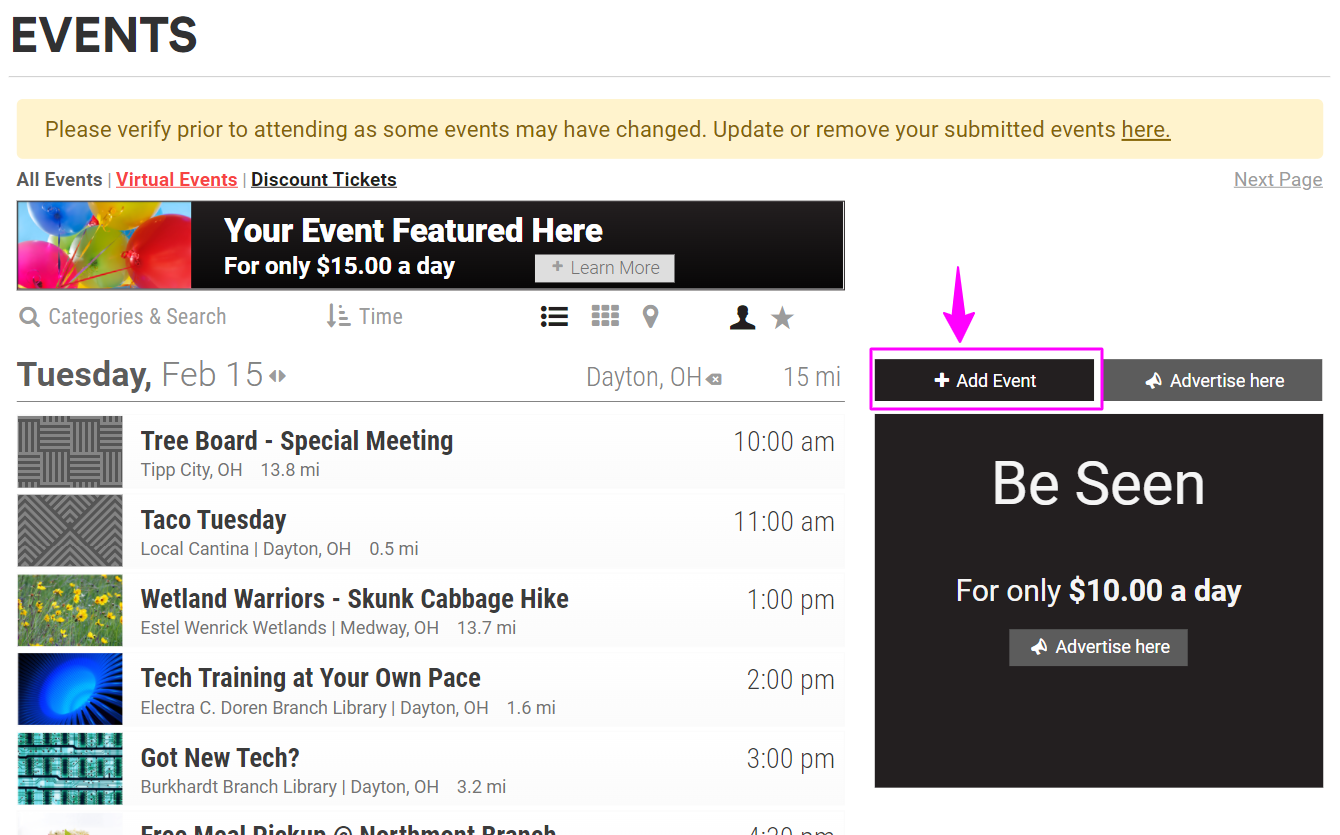Click Learn More on featured banner
This screenshot has height=835, width=1340.
[x=605, y=268]
